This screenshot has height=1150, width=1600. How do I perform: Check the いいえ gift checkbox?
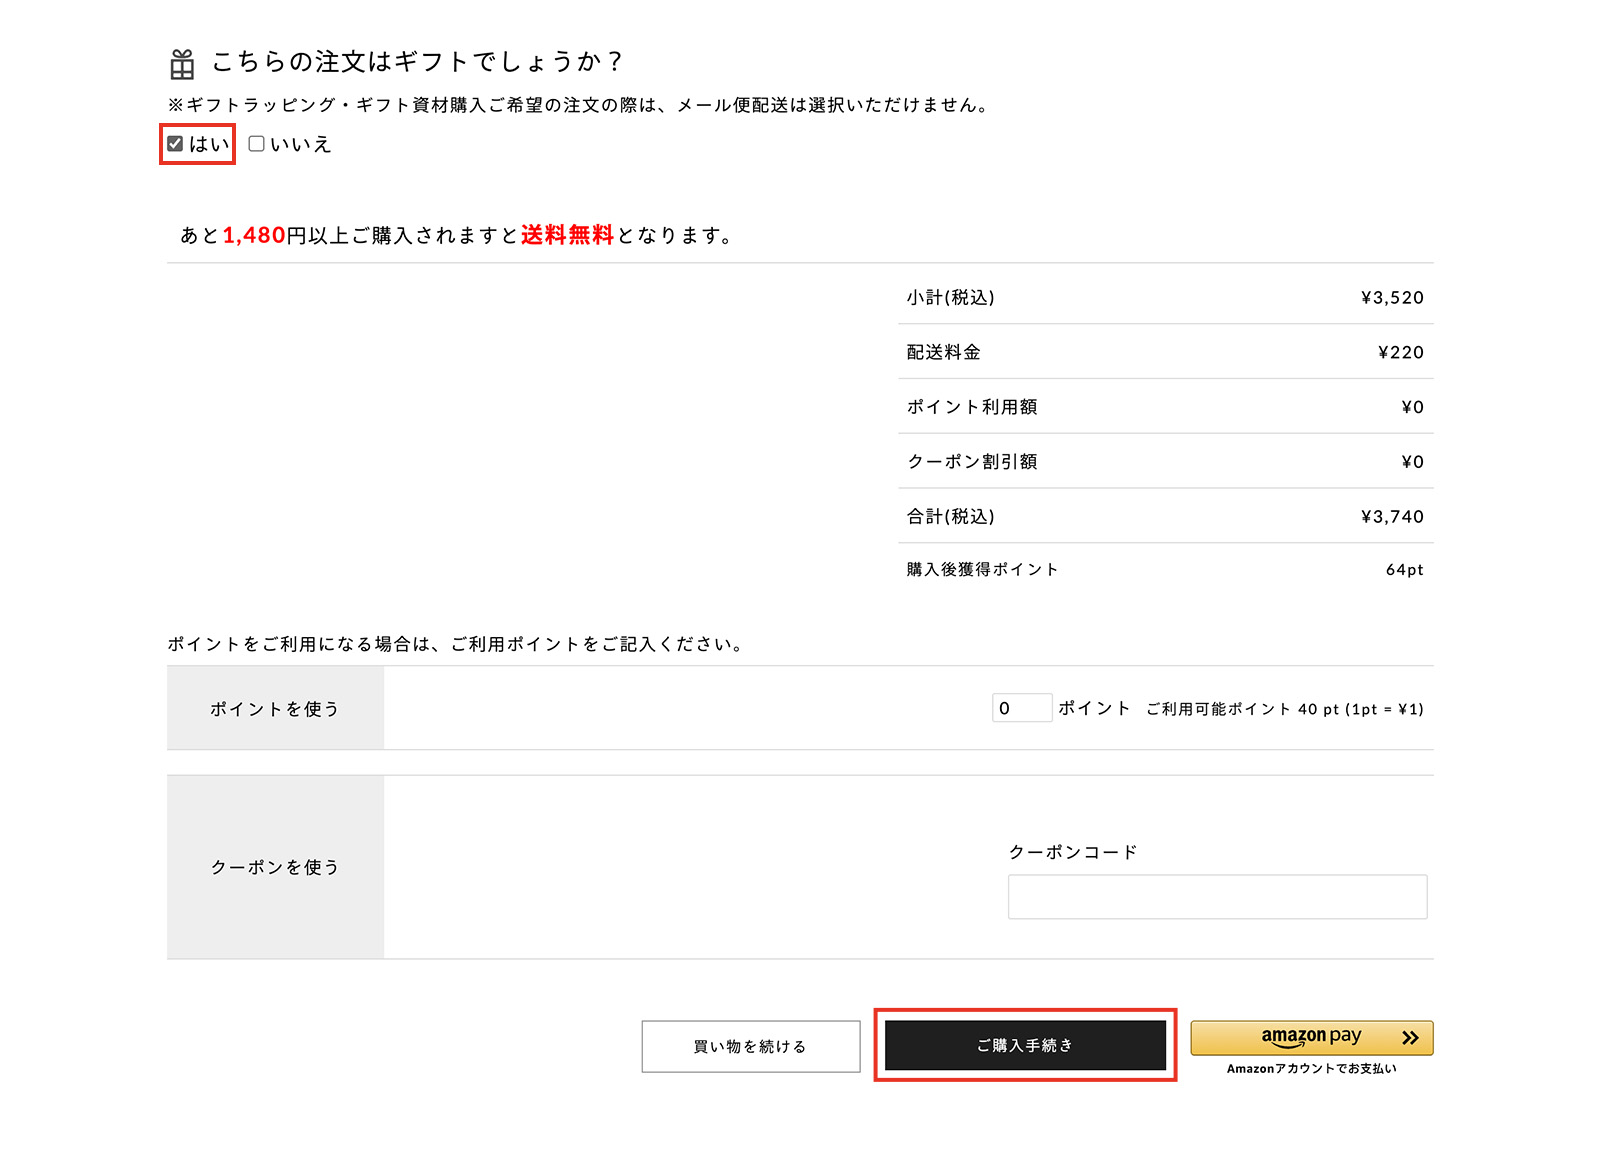(257, 144)
